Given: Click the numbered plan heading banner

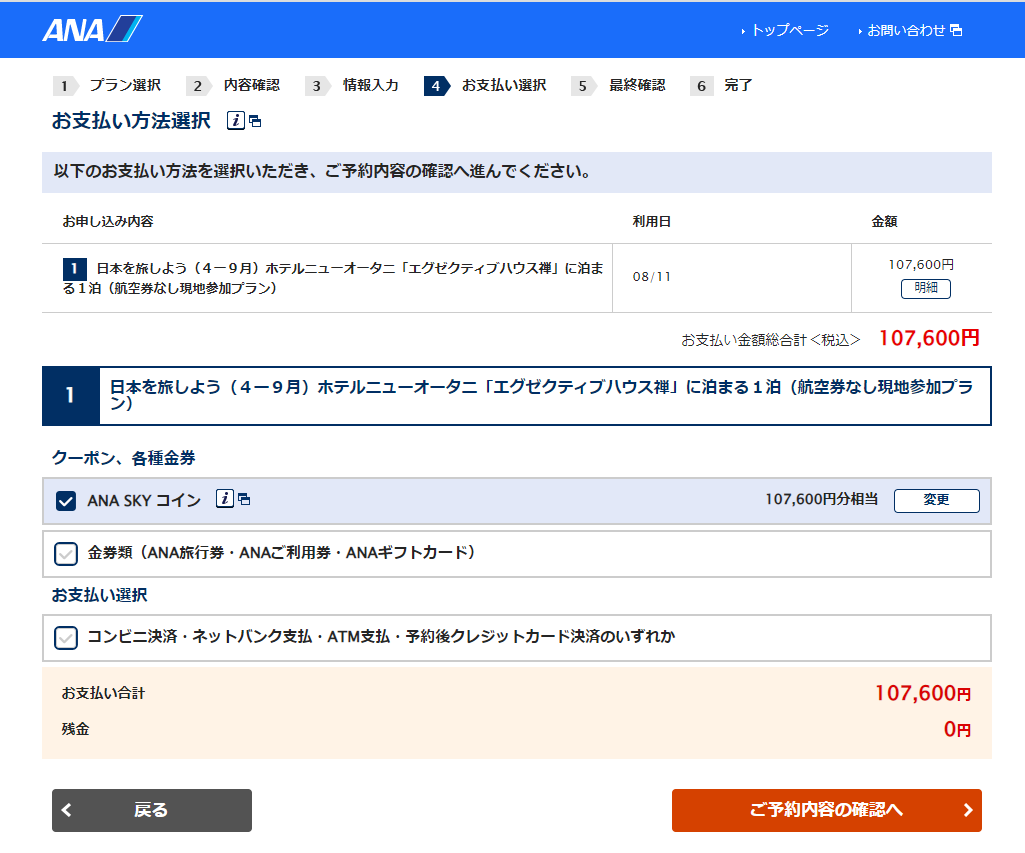Looking at the screenshot, I should pyautogui.click(x=516, y=396).
